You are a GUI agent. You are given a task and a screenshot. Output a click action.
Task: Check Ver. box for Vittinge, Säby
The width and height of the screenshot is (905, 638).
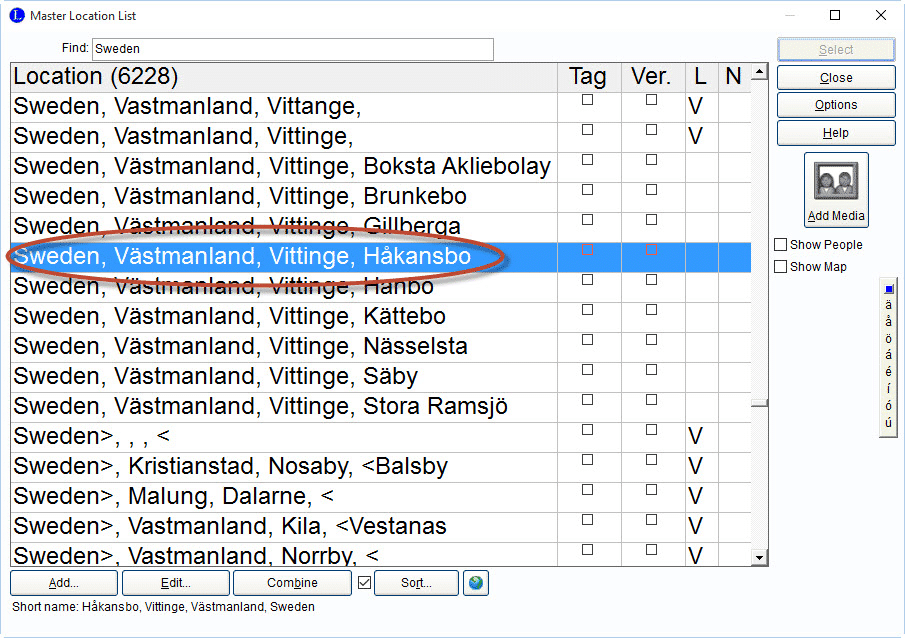tap(652, 370)
